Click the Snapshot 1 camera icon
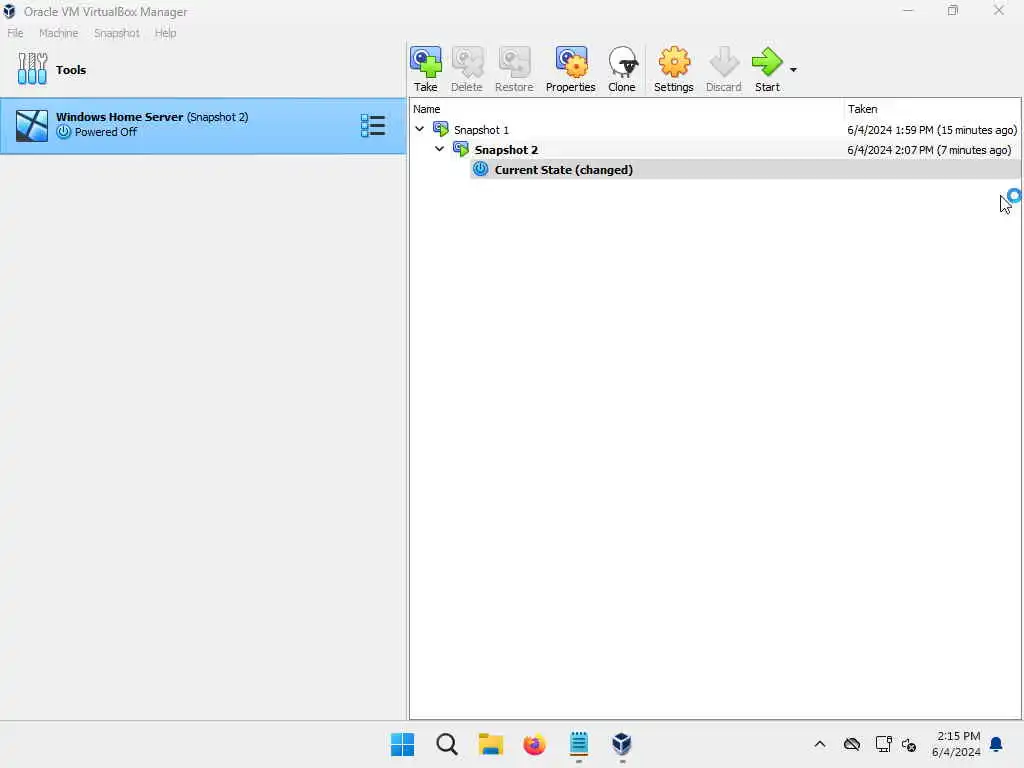1024x768 pixels. 441,129
